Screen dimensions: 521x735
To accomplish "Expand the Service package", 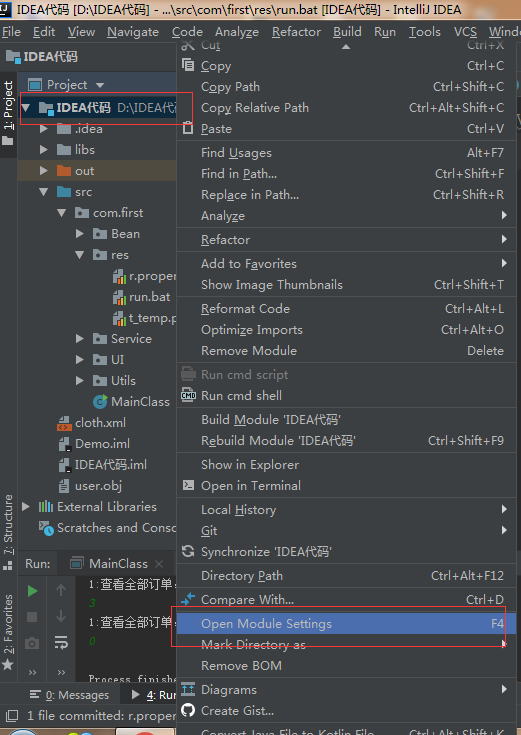I will [x=80, y=338].
